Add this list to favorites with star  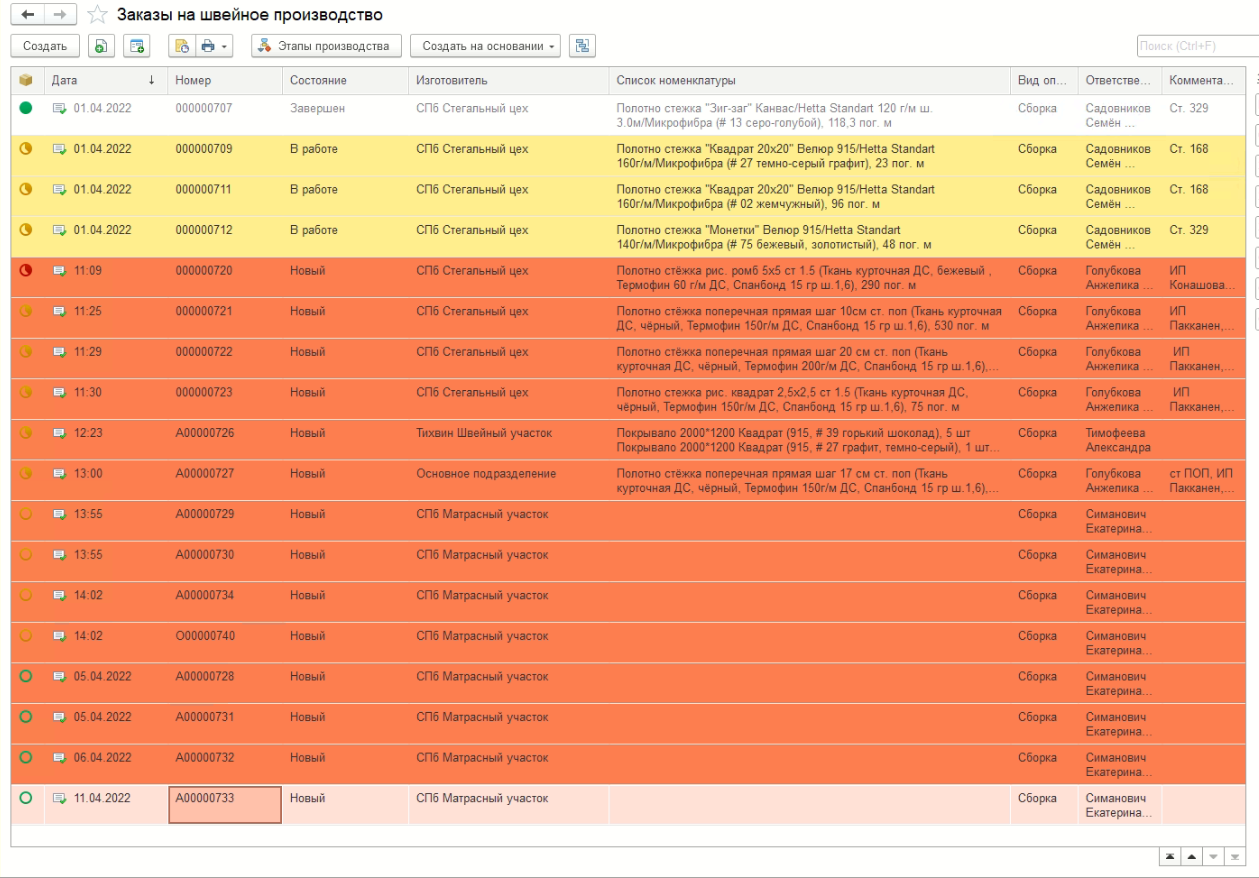[x=97, y=15]
